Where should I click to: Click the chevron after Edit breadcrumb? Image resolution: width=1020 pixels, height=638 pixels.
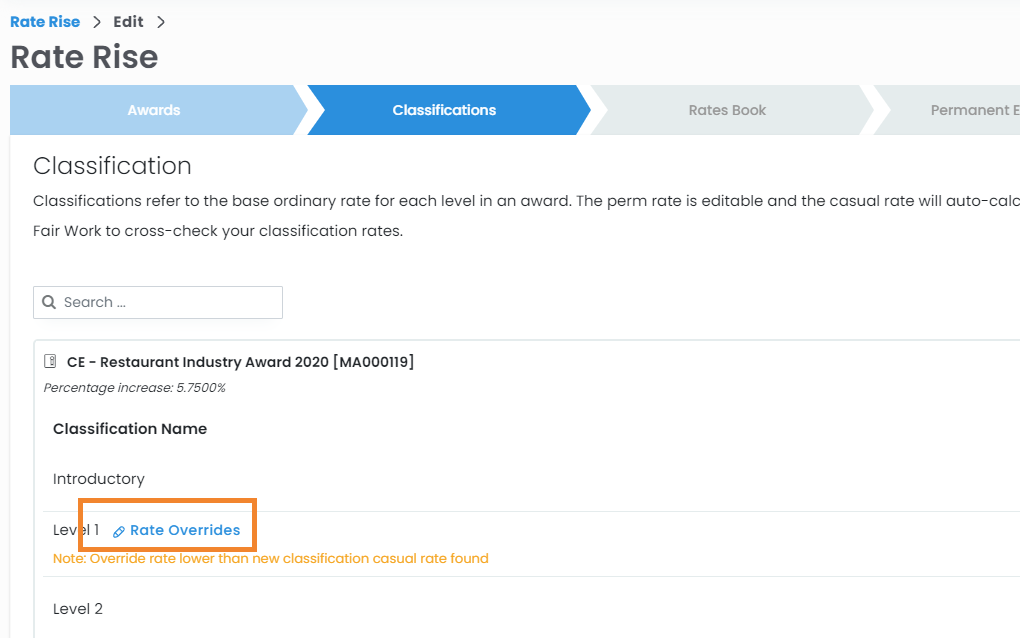161,22
